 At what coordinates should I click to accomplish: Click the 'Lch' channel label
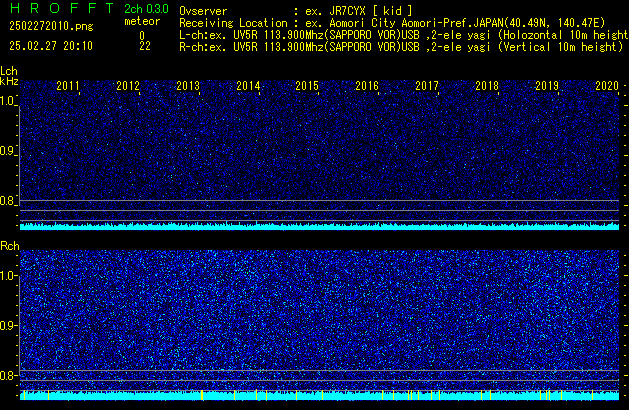coord(9,71)
